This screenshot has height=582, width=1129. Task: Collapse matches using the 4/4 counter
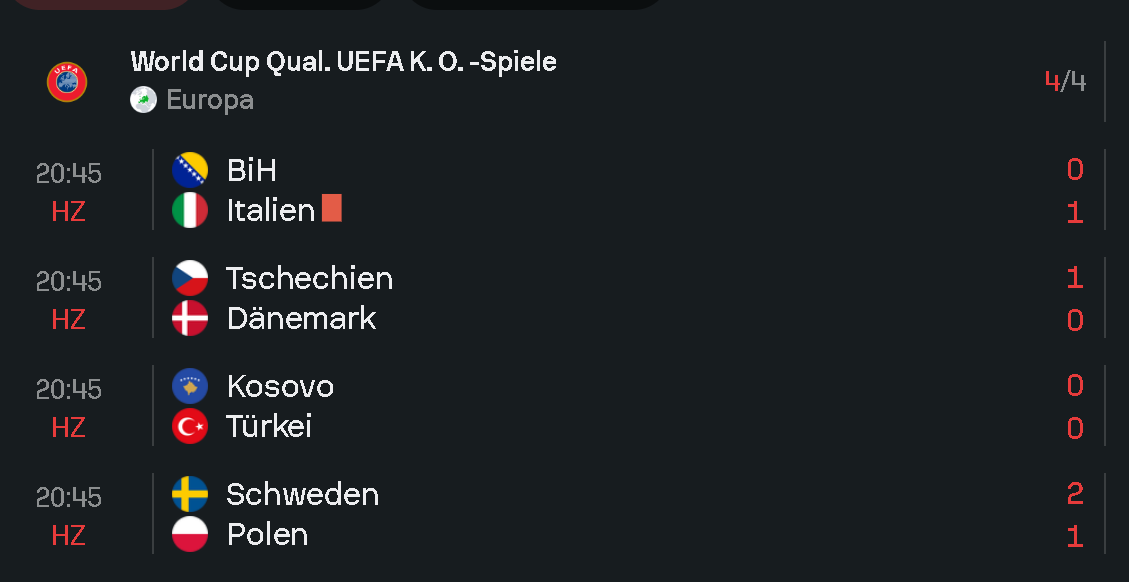tap(1065, 81)
